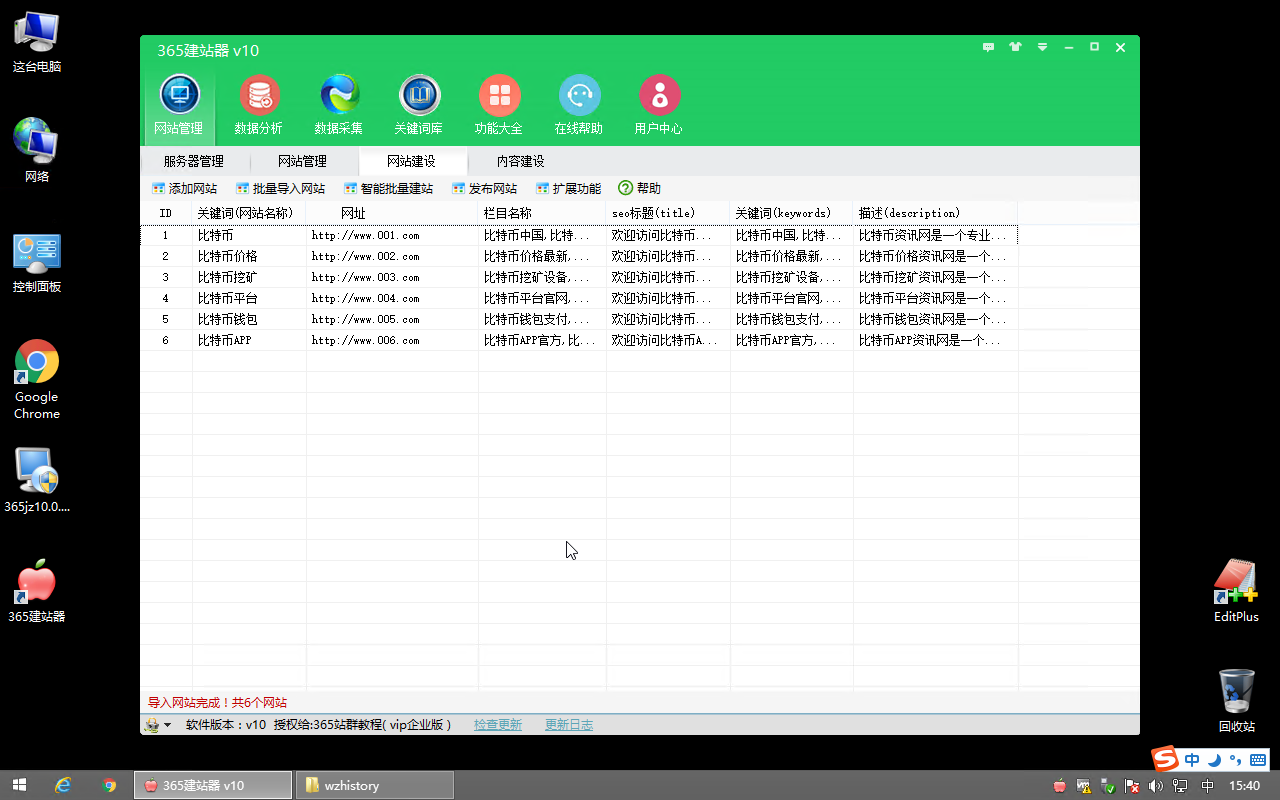The width and height of the screenshot is (1280, 800).
Task: Open the 网站管理 main module icon
Action: coord(179,104)
